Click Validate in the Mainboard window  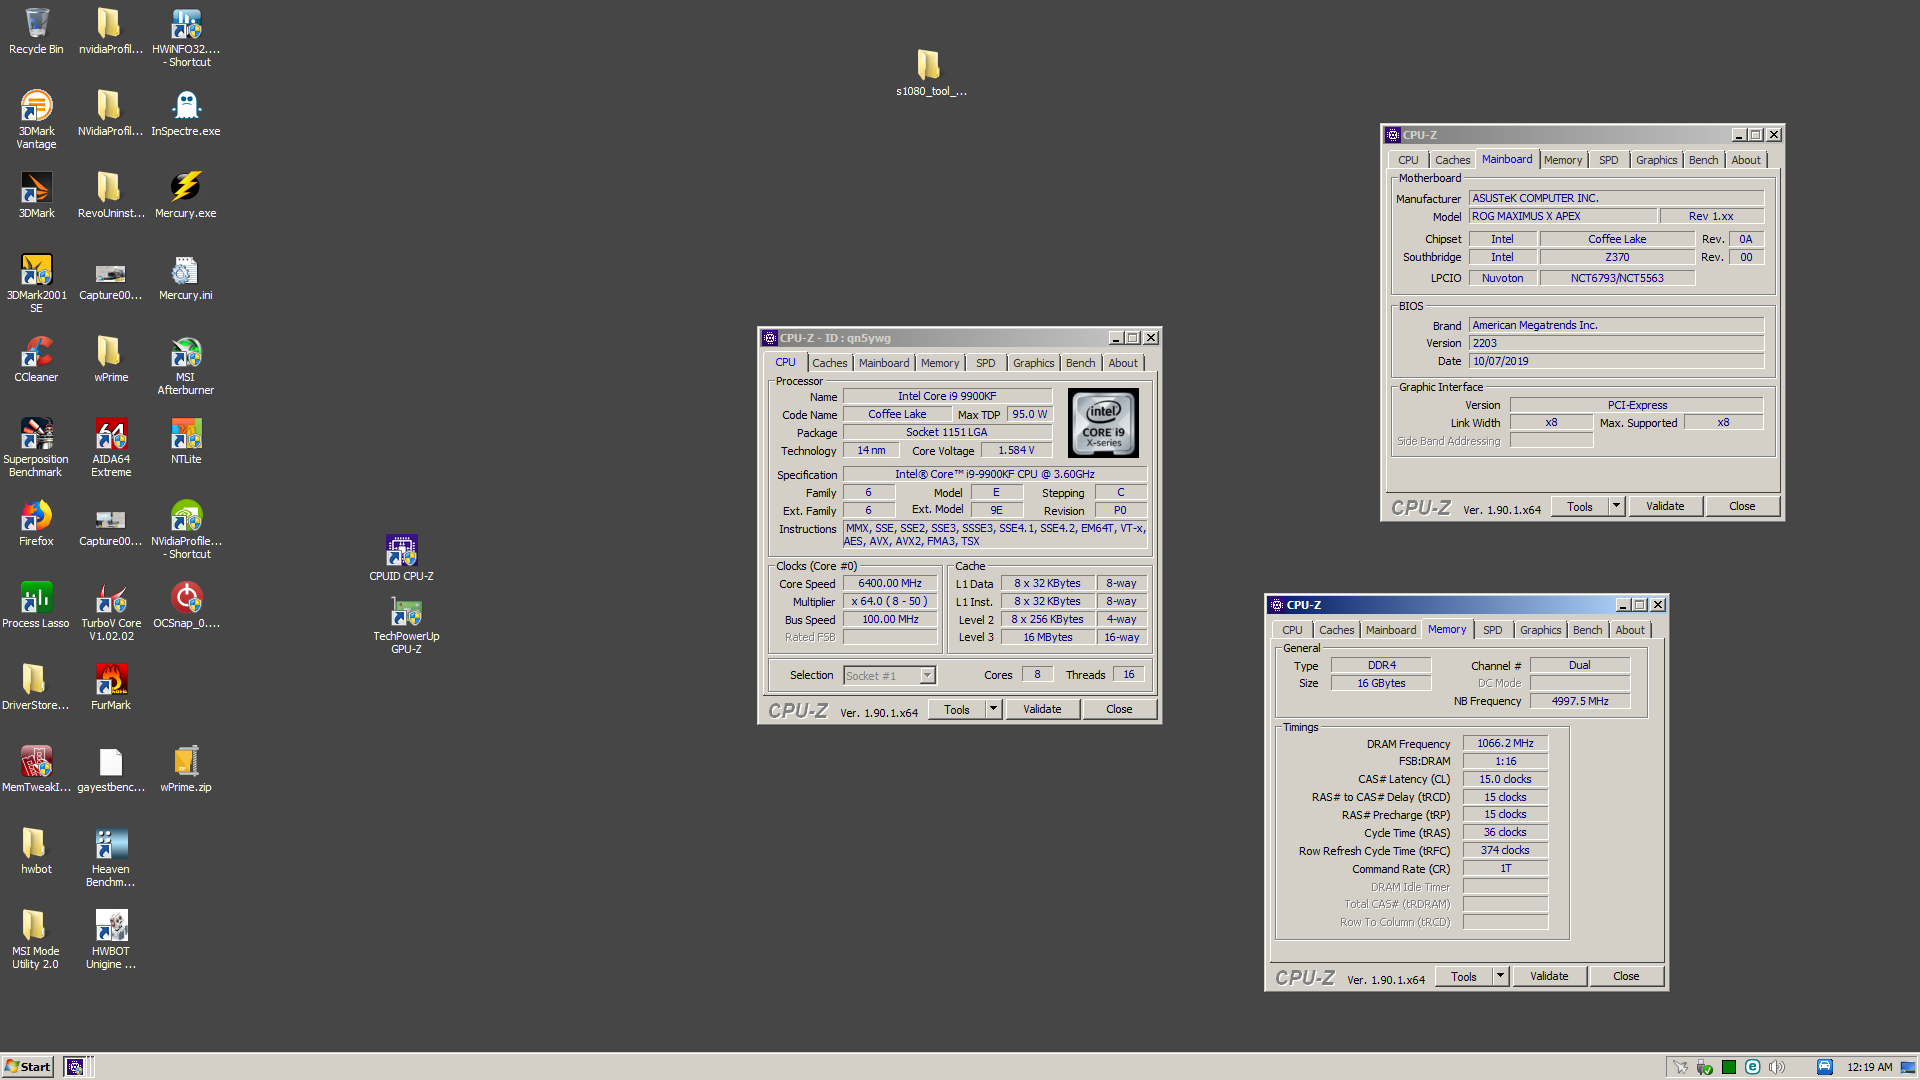pyautogui.click(x=1665, y=506)
